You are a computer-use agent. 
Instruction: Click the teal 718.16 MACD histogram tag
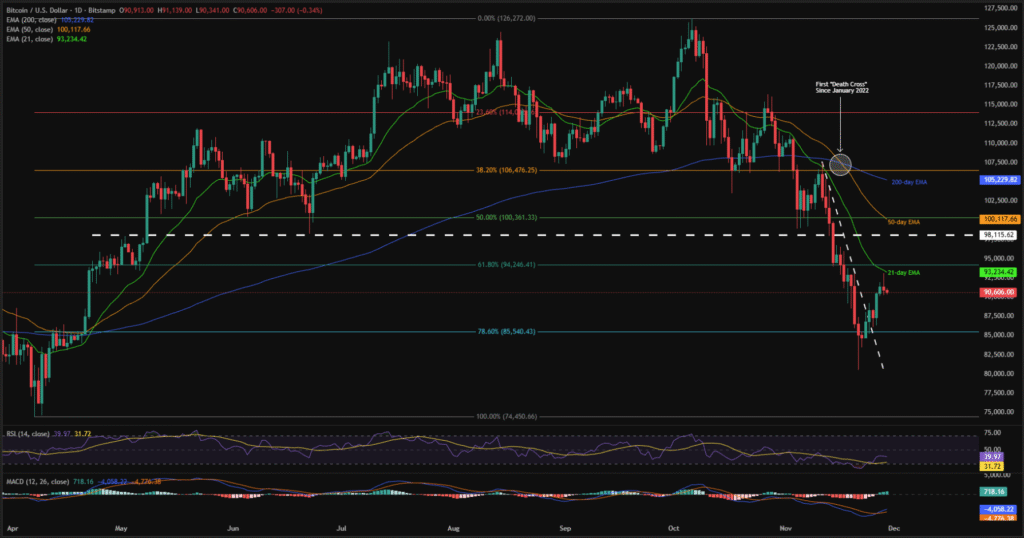[993, 492]
